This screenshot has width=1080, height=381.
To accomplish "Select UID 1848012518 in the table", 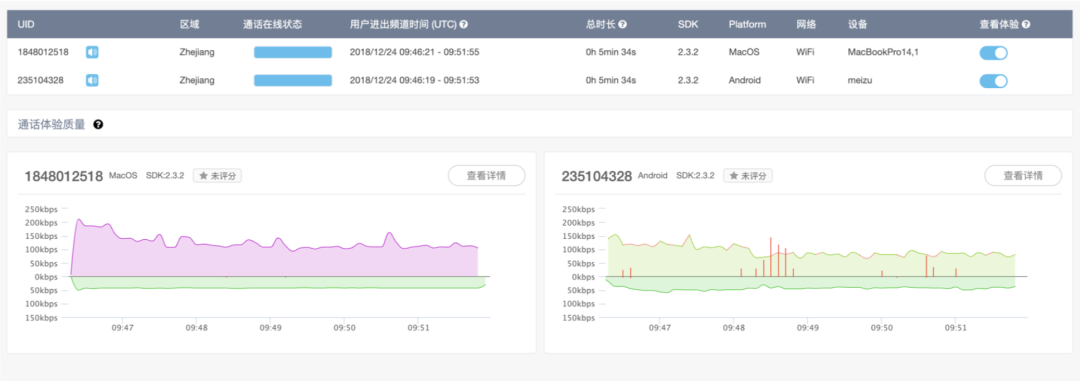I will [41, 52].
